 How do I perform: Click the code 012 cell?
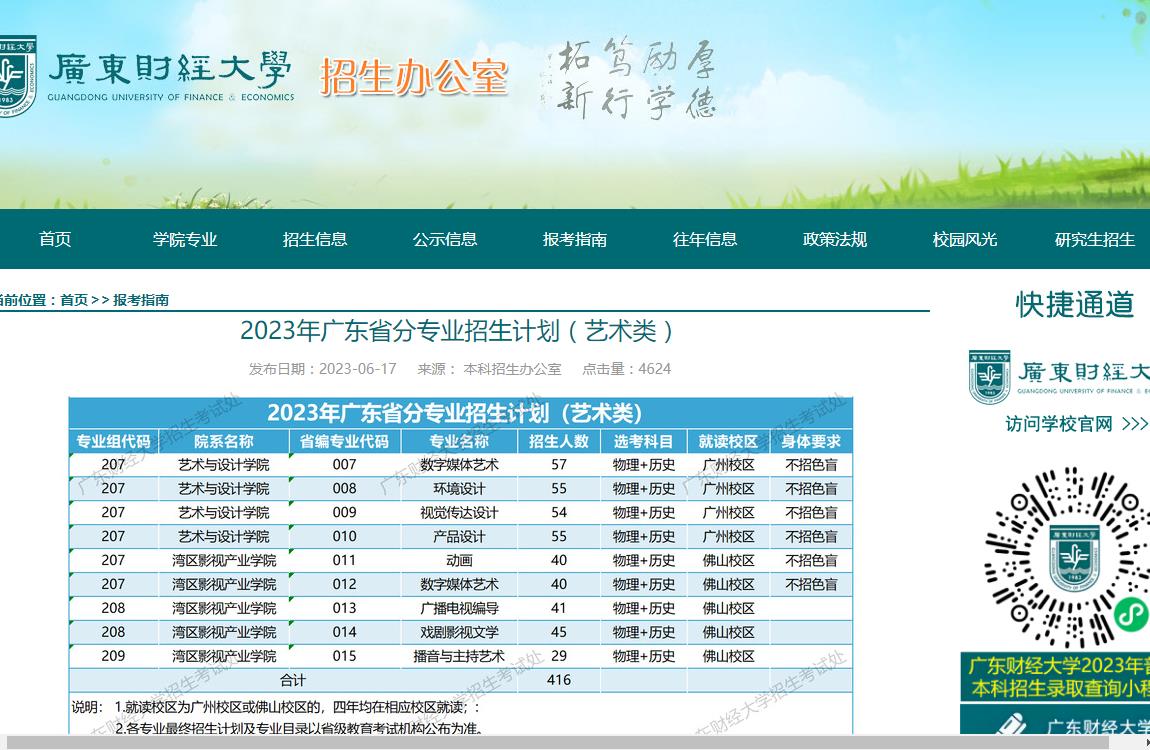(344, 584)
